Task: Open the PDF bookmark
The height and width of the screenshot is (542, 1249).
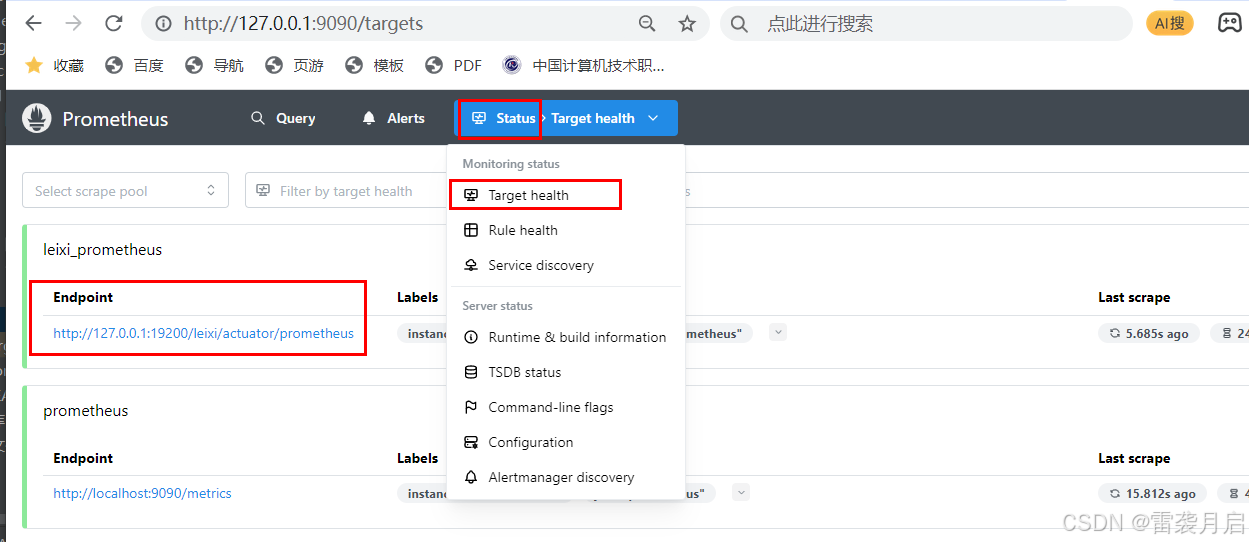Action: 453,65
